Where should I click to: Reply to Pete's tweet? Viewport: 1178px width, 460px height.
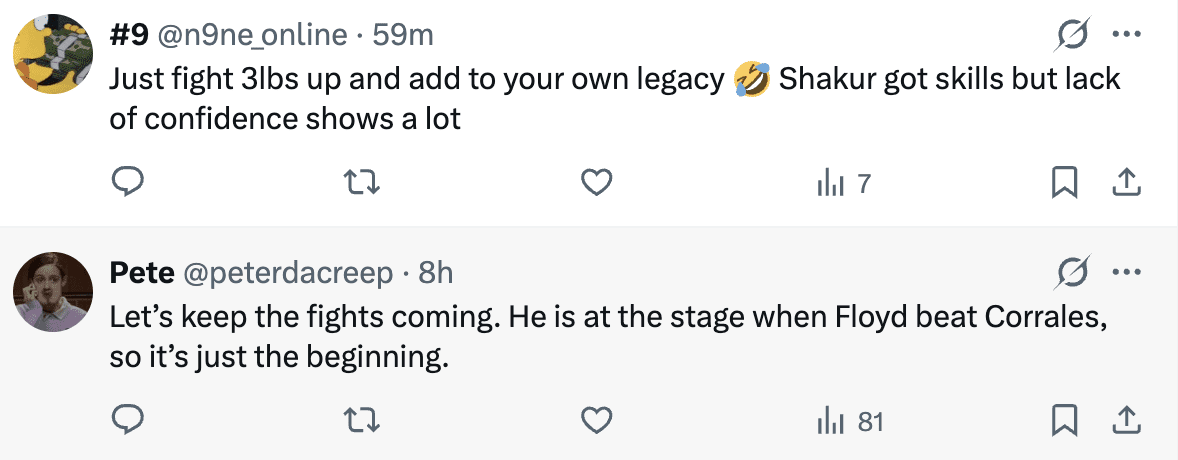click(127, 422)
